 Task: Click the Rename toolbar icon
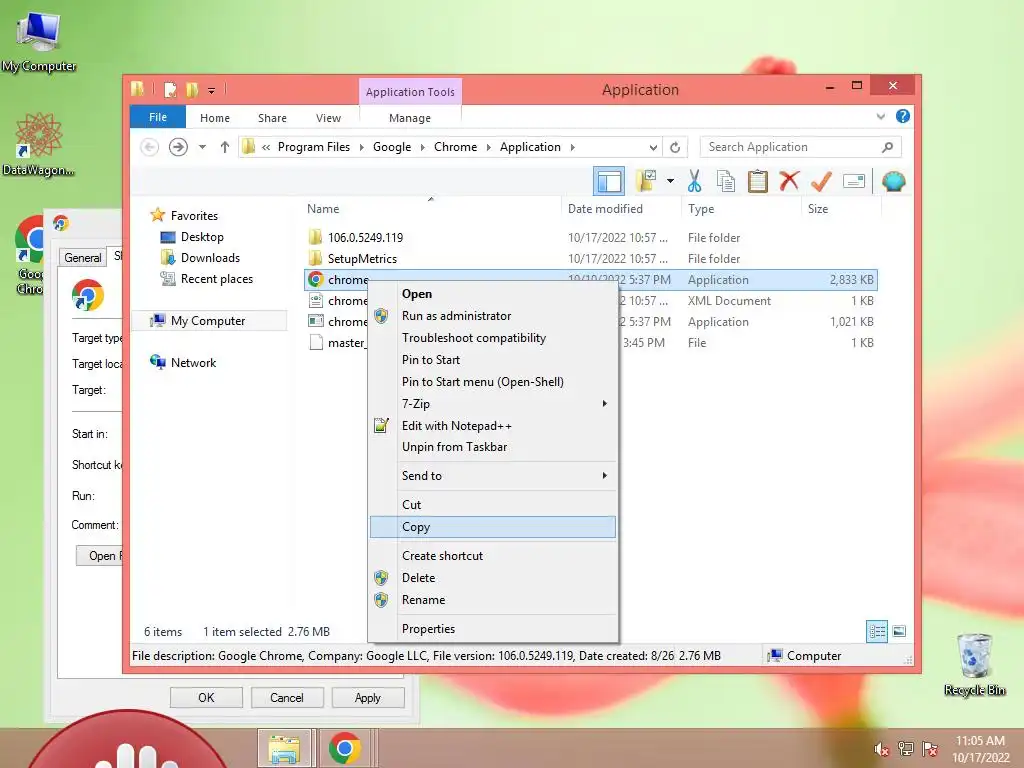854,181
